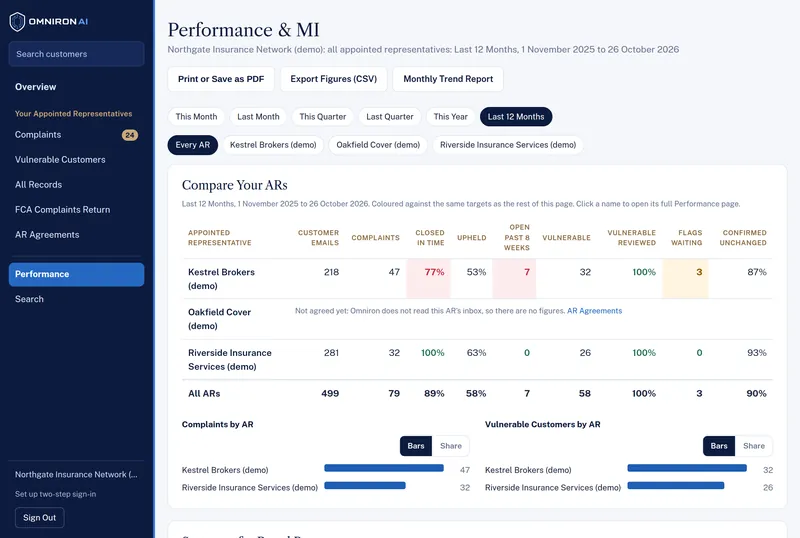Click Kestrel Brokers complaints bar (47)

tap(384, 468)
